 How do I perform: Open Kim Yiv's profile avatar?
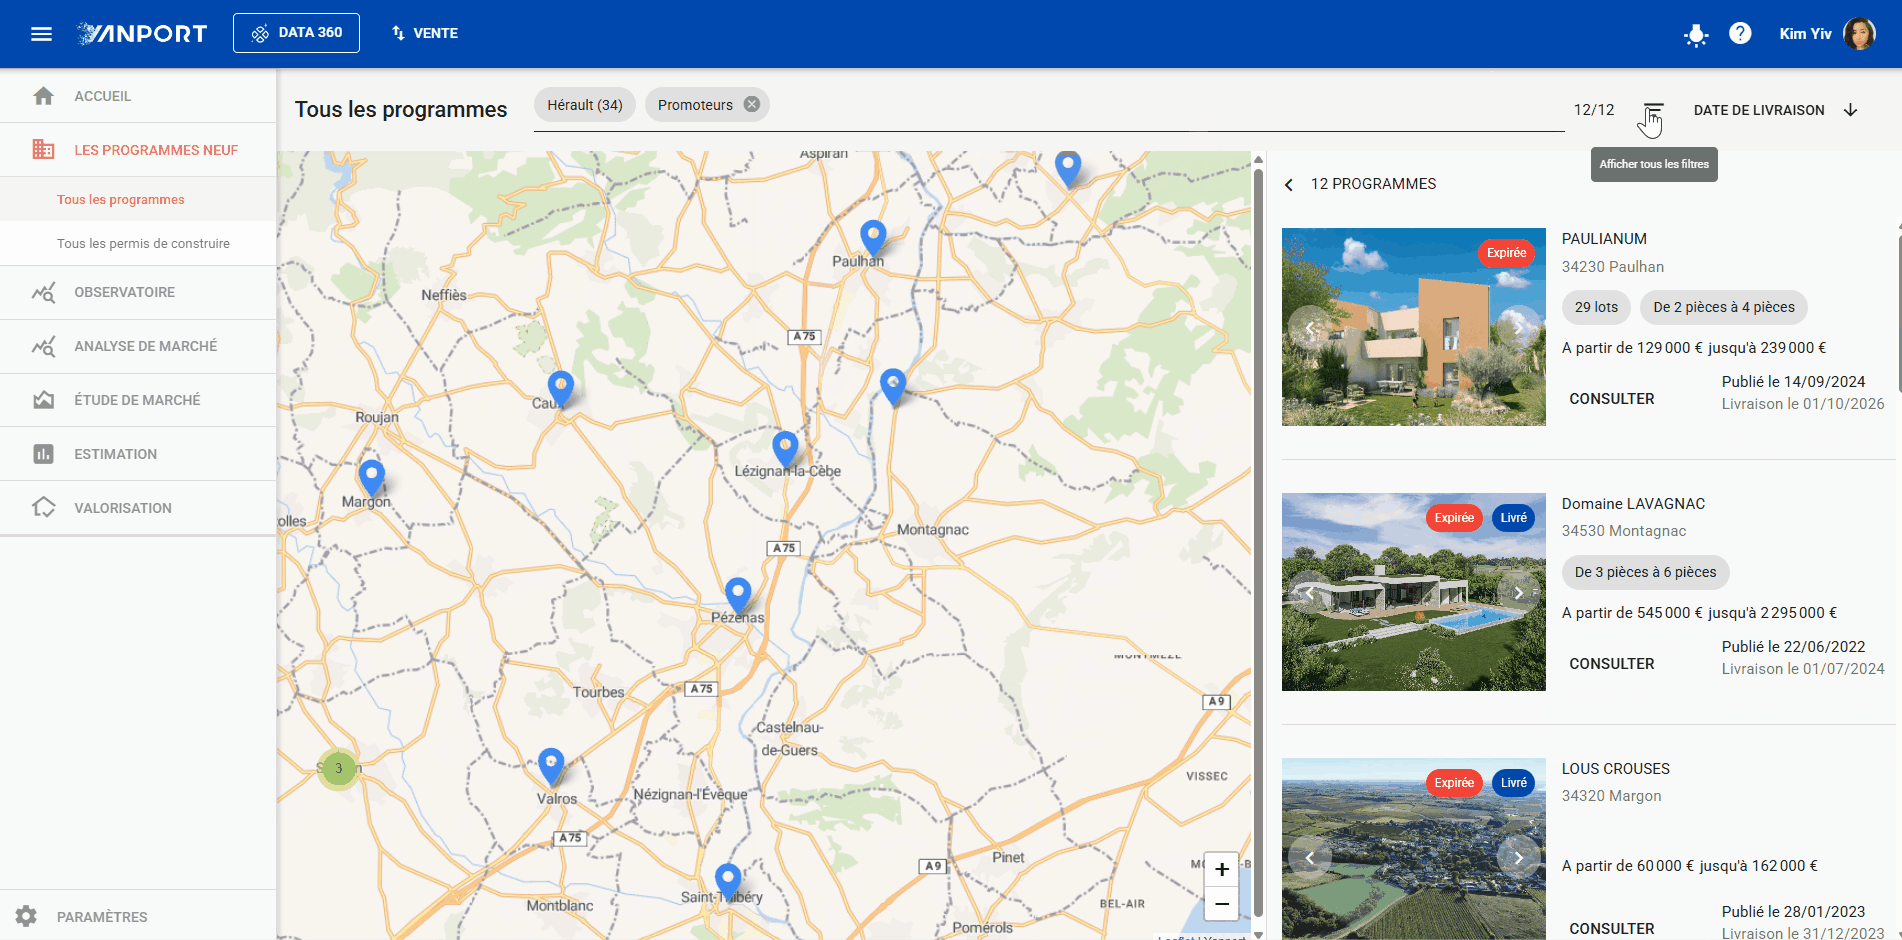(1859, 33)
